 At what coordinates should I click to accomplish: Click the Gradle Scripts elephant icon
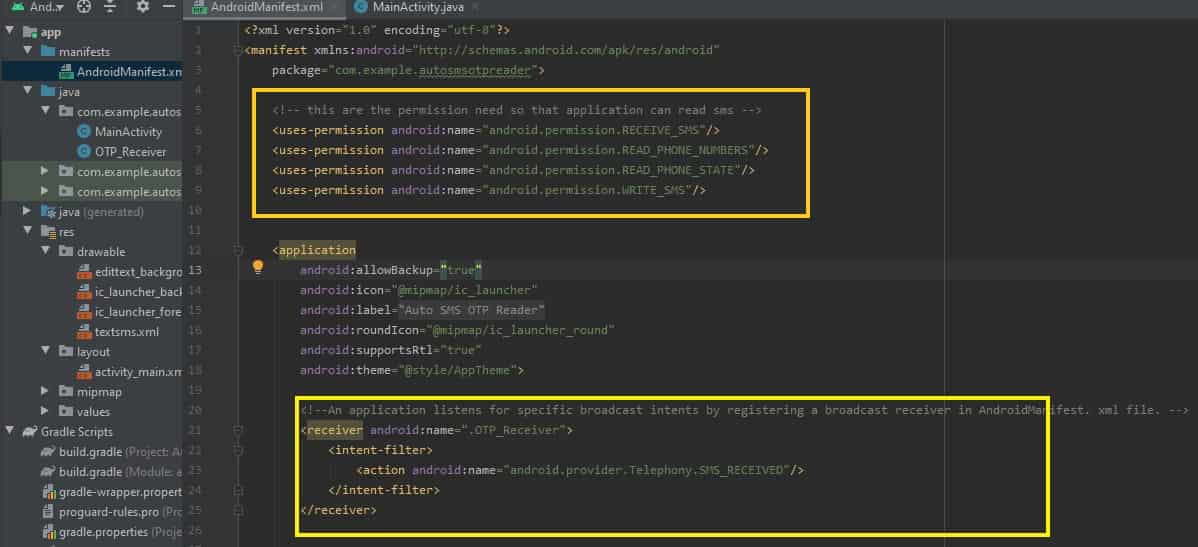click(x=30, y=432)
